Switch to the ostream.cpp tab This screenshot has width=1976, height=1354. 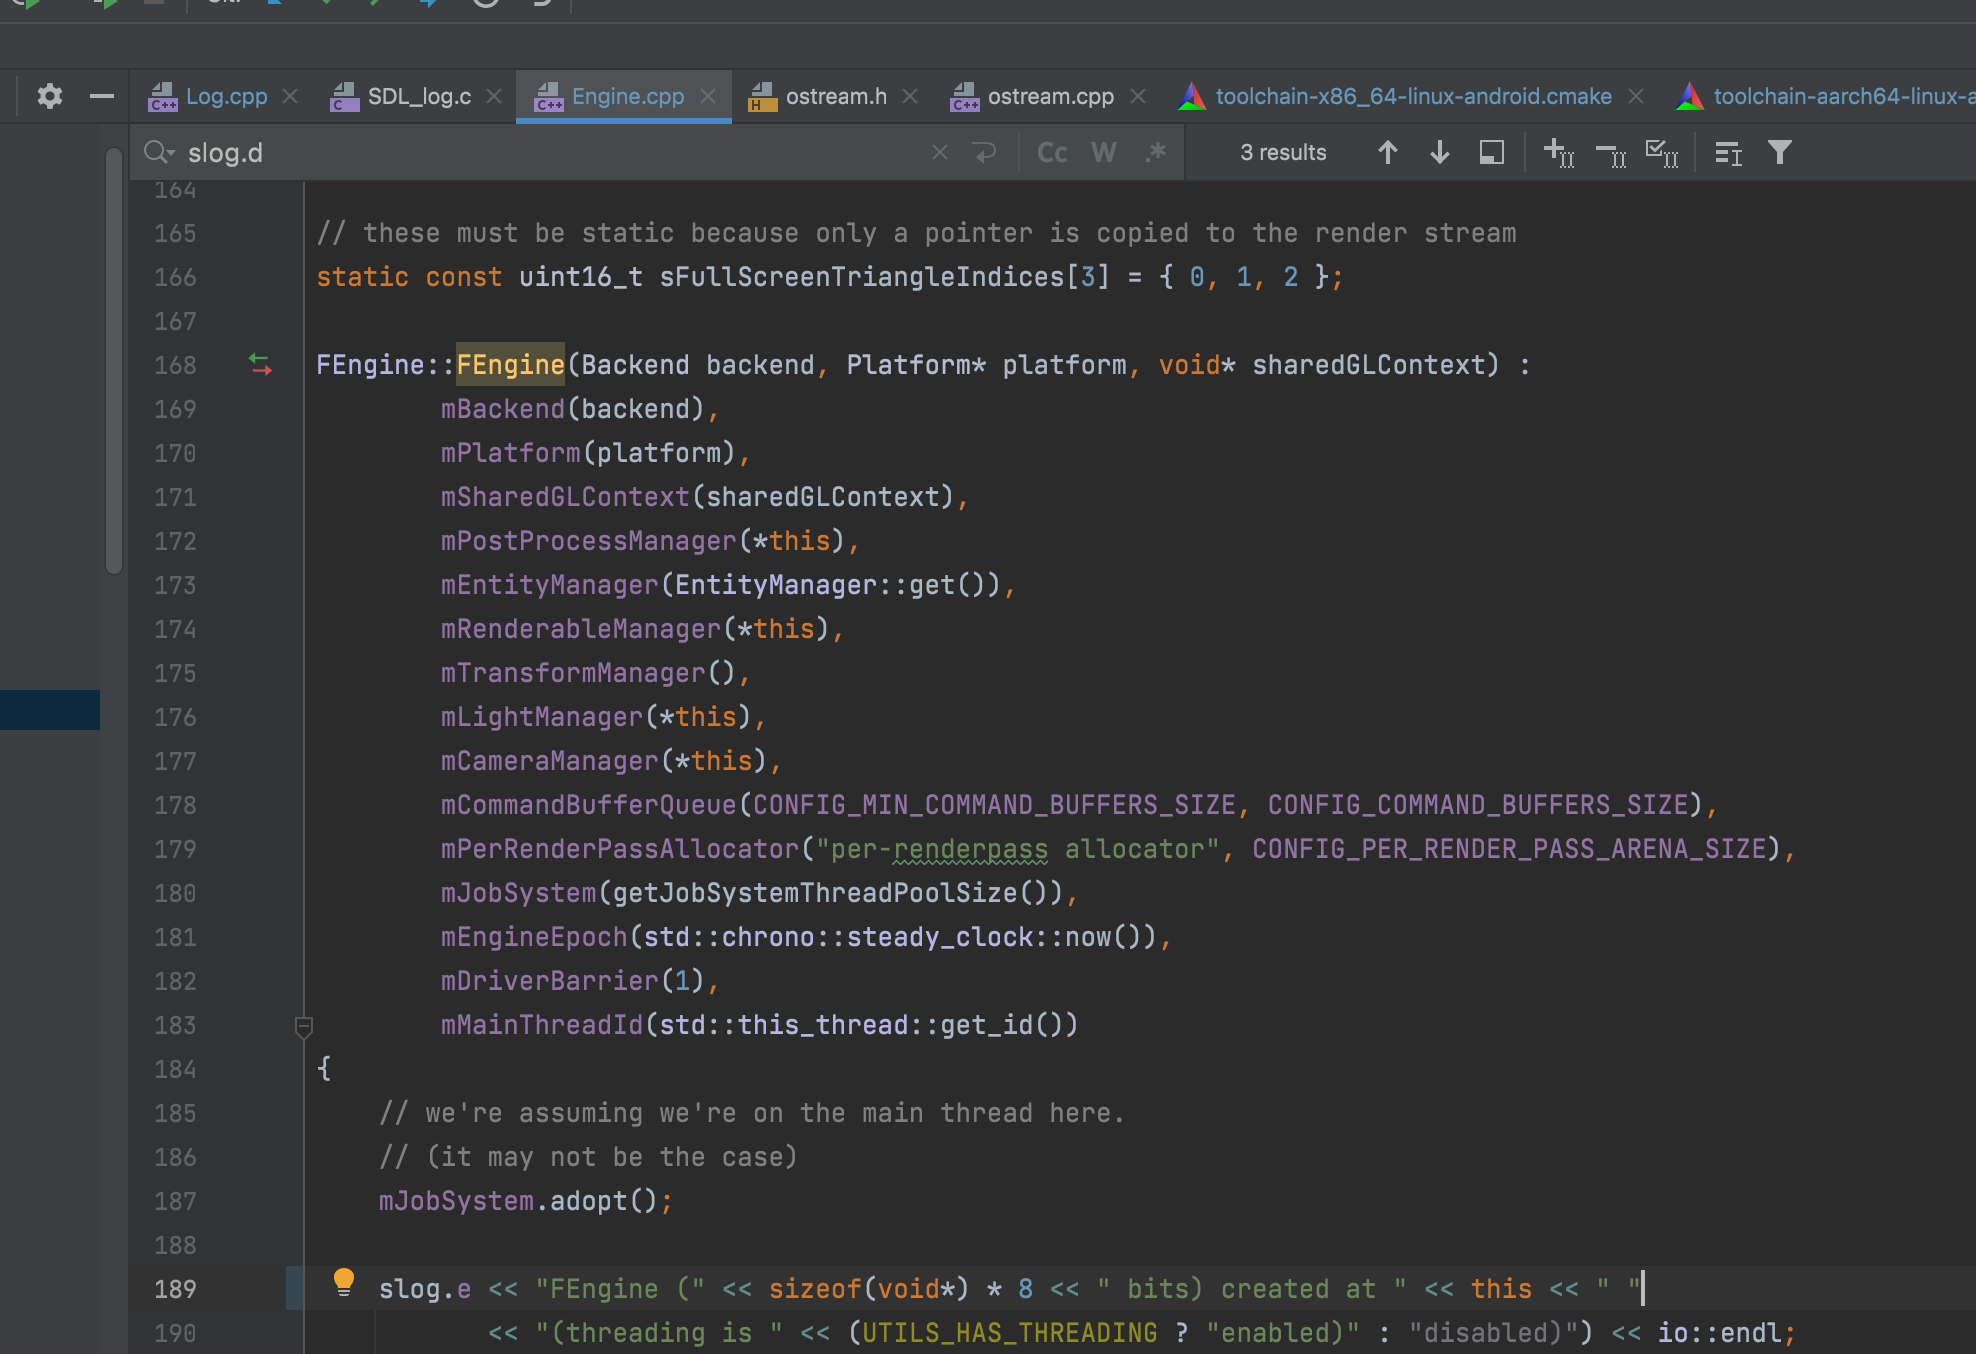(1048, 96)
